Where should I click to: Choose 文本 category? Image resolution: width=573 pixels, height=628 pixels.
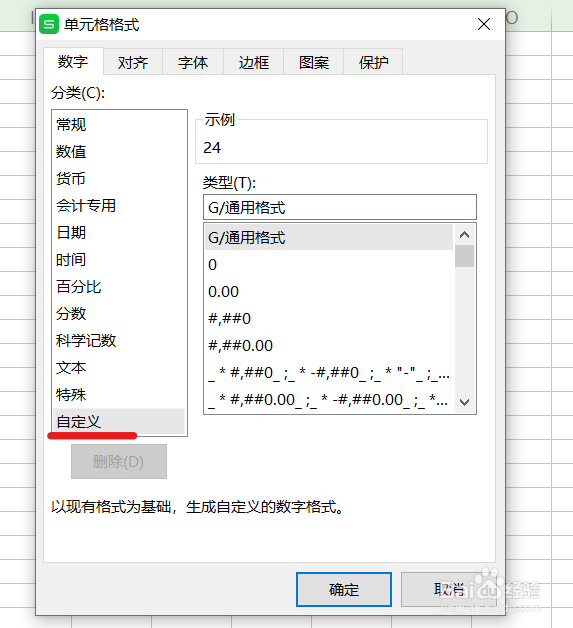(119, 368)
